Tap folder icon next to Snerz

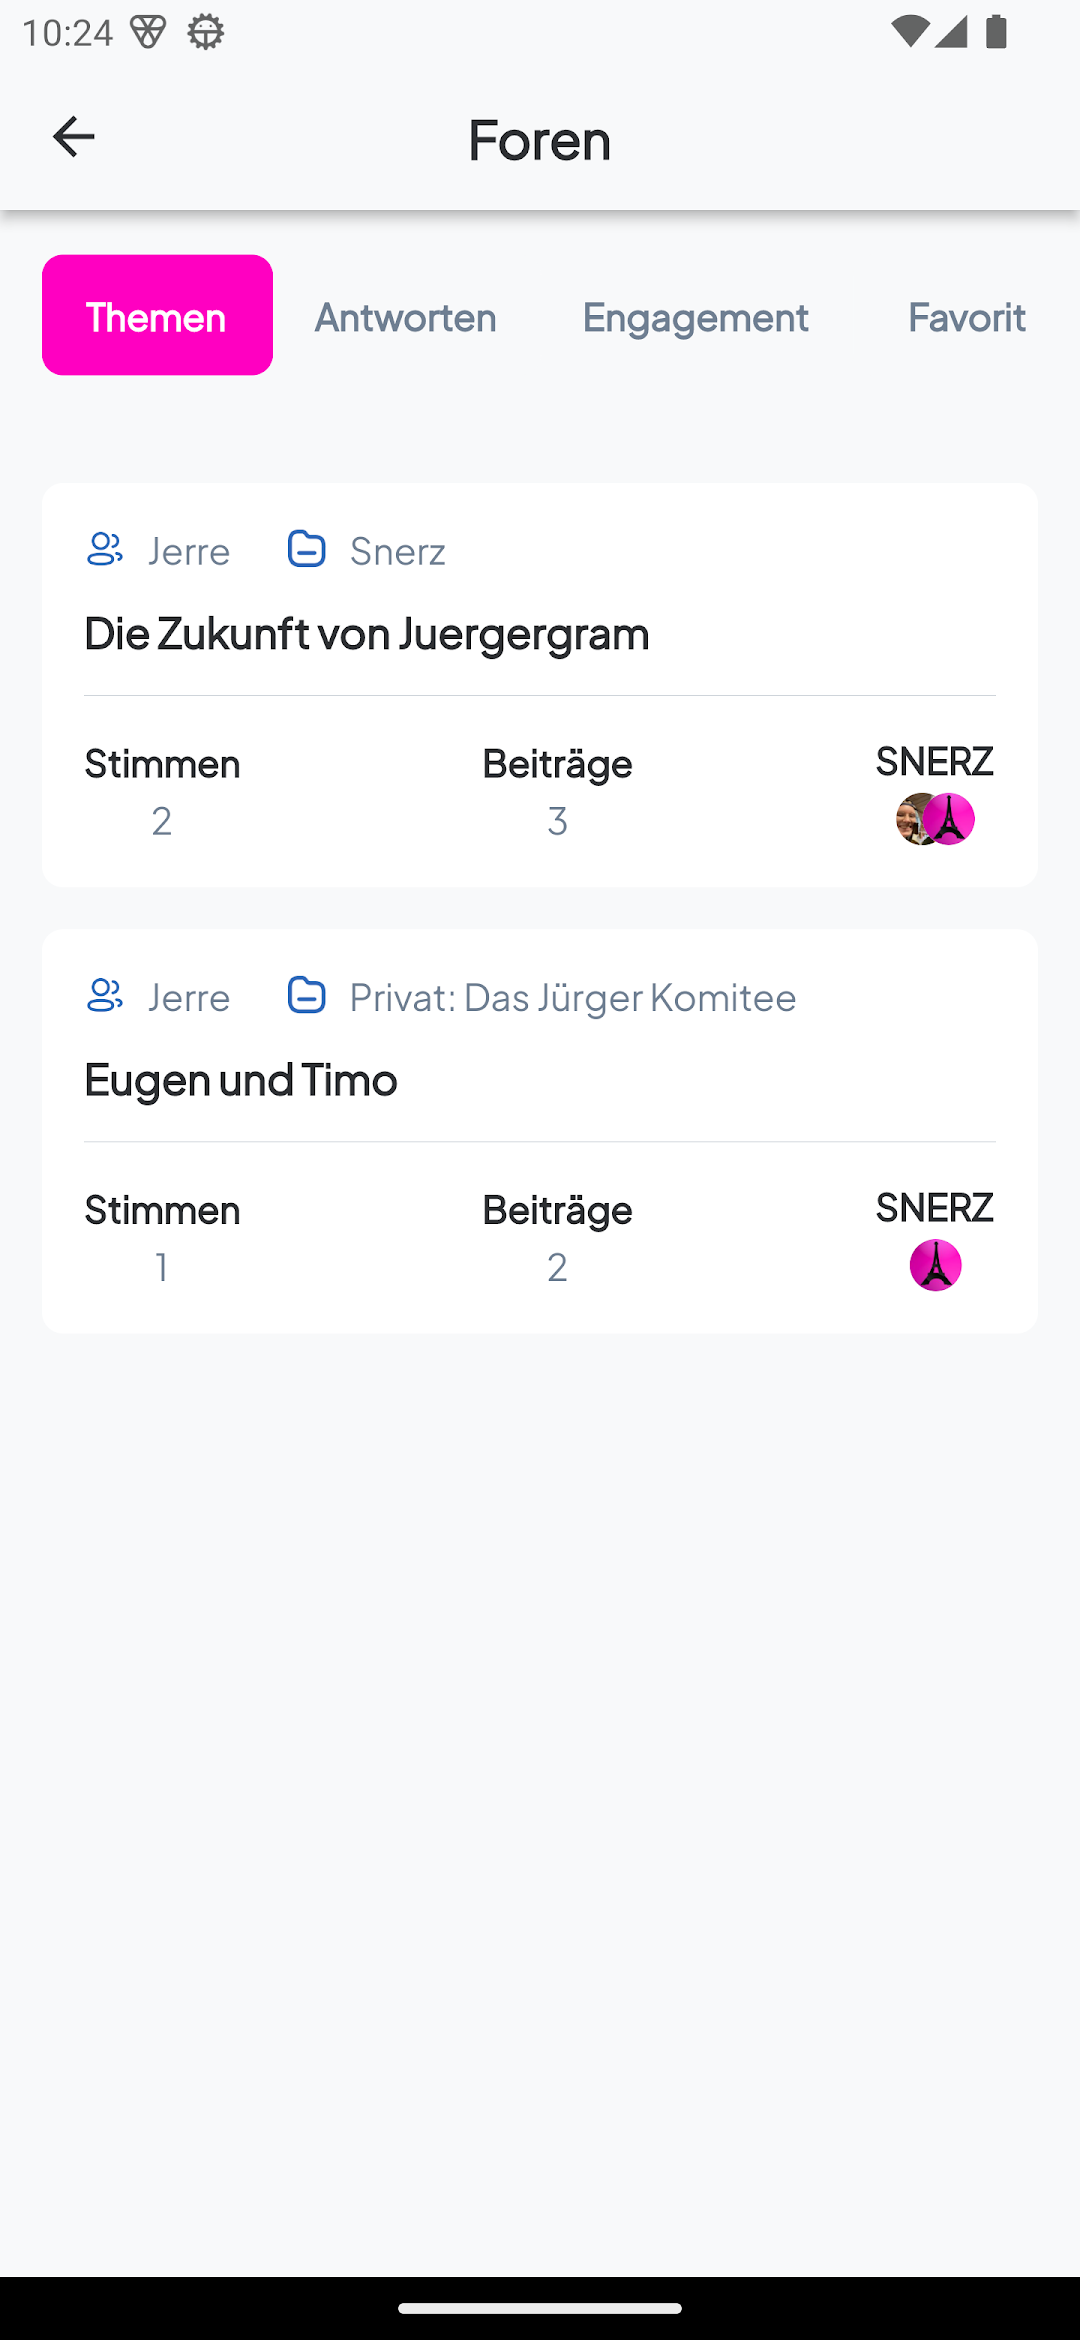(x=306, y=549)
